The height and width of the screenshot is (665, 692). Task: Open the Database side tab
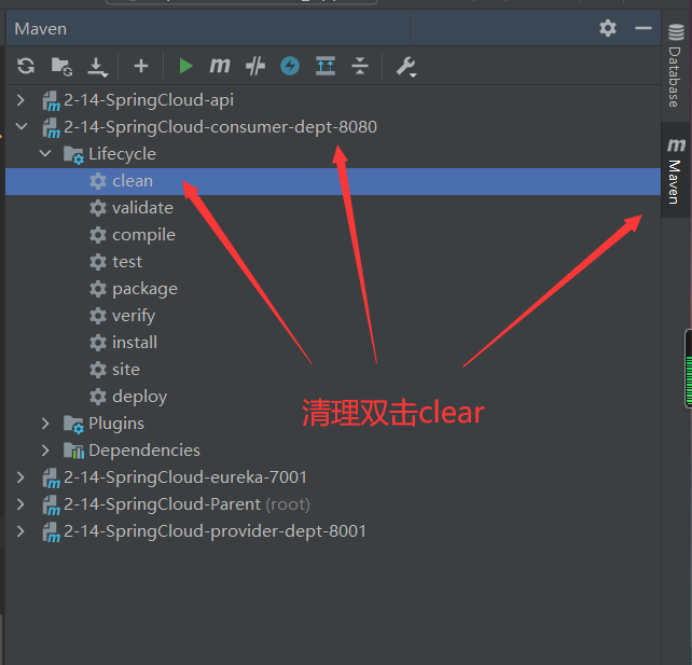pos(676,65)
